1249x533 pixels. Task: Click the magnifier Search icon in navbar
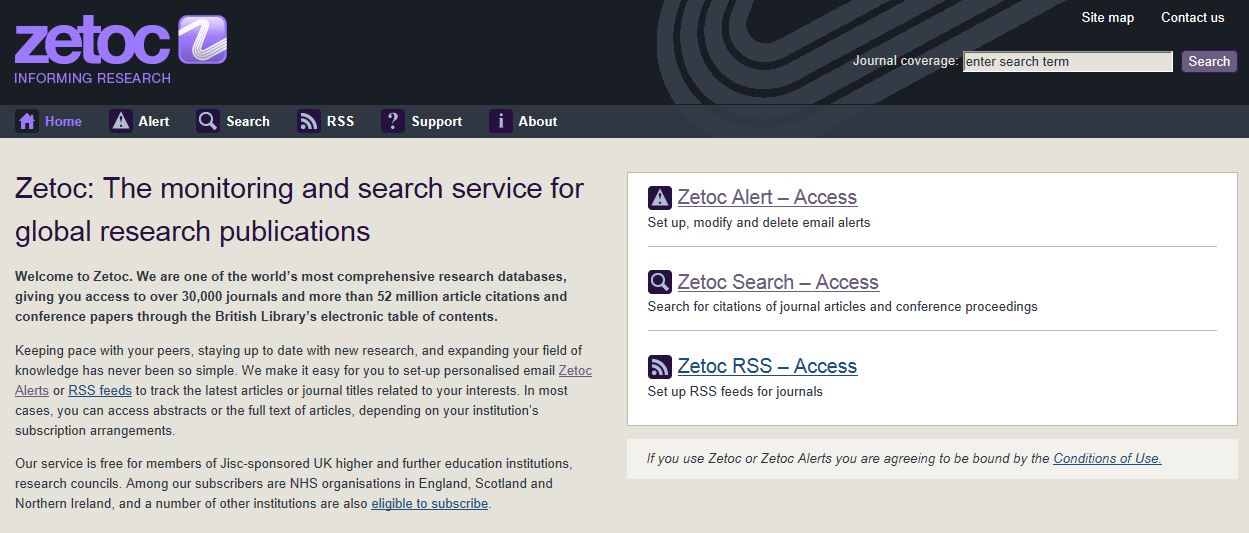208,121
